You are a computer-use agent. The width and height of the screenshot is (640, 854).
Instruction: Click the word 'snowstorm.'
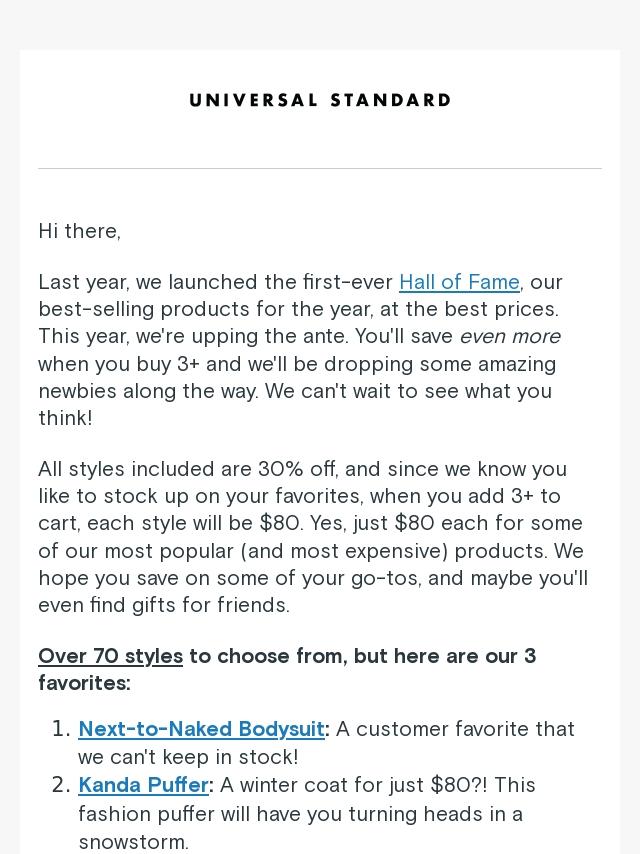(x=133, y=842)
